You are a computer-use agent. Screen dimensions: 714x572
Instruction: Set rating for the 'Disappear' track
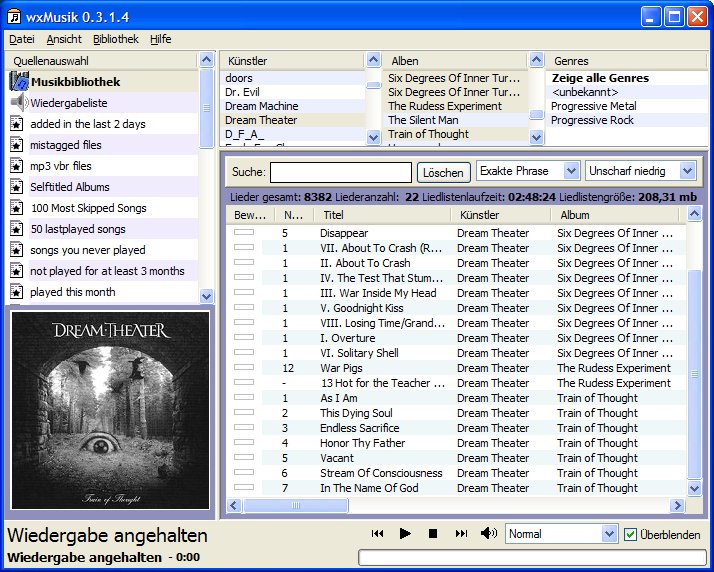coord(244,232)
